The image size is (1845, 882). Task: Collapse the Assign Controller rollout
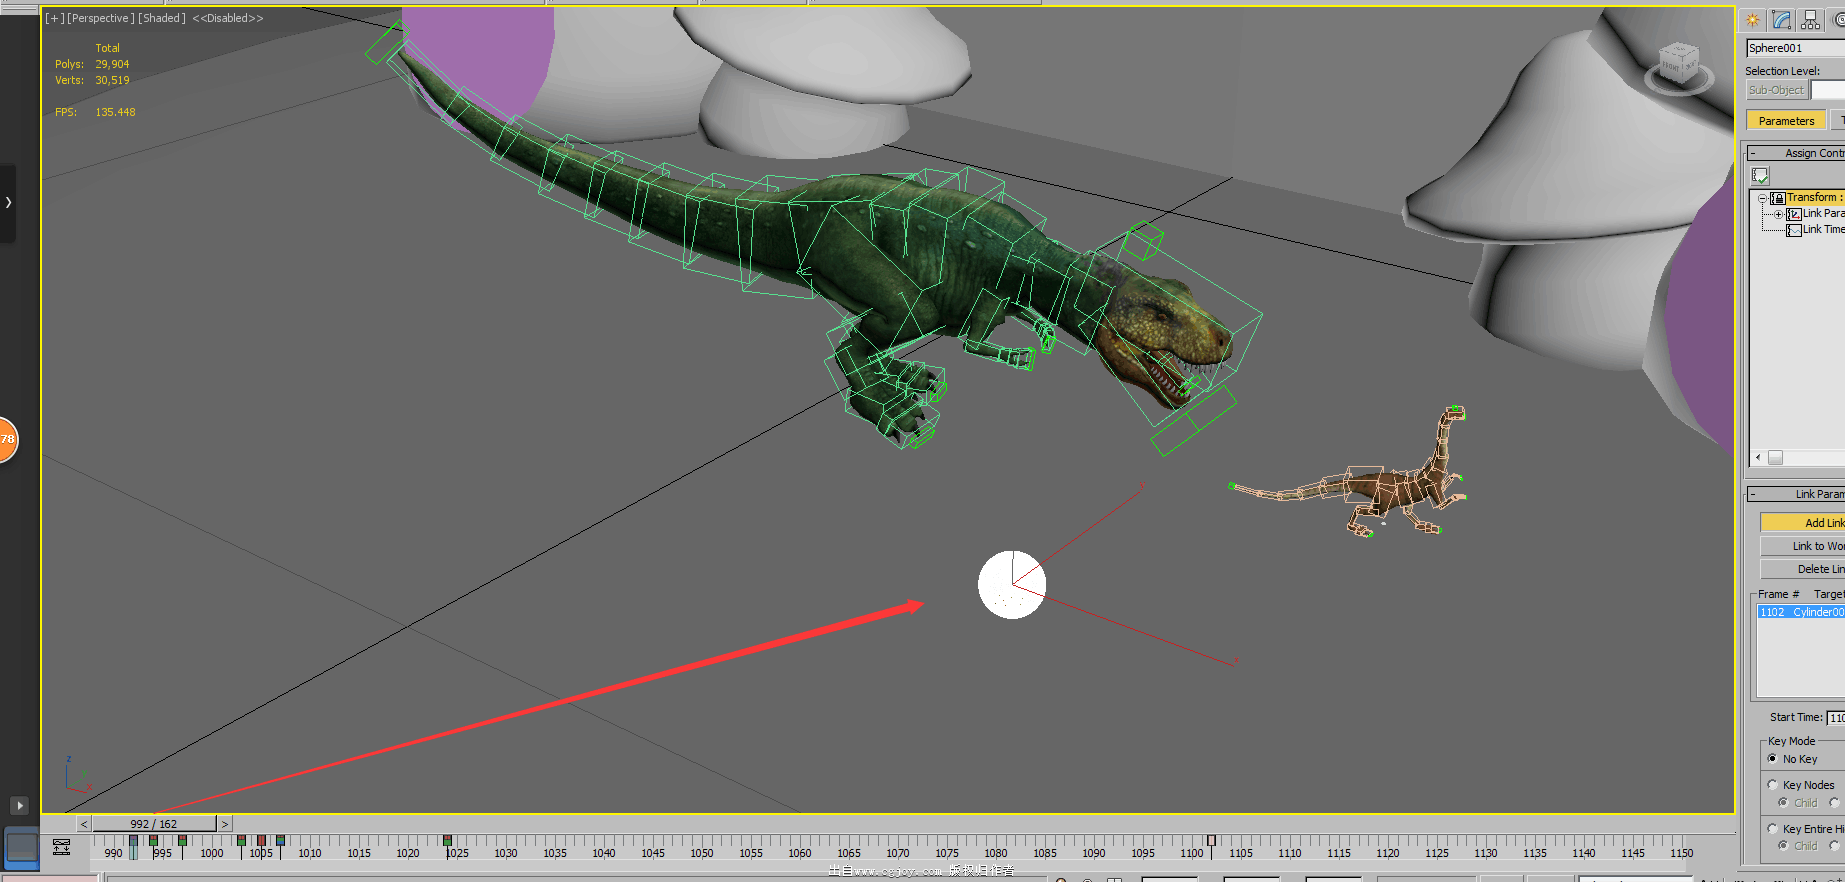tap(1752, 153)
